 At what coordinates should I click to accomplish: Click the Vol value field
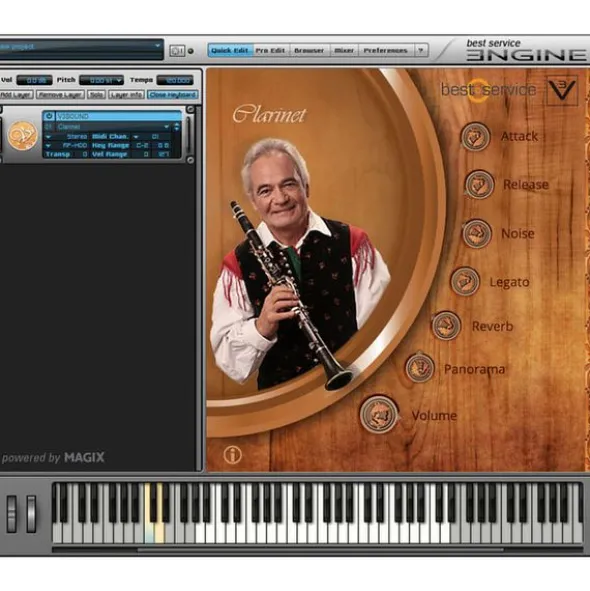(35, 80)
